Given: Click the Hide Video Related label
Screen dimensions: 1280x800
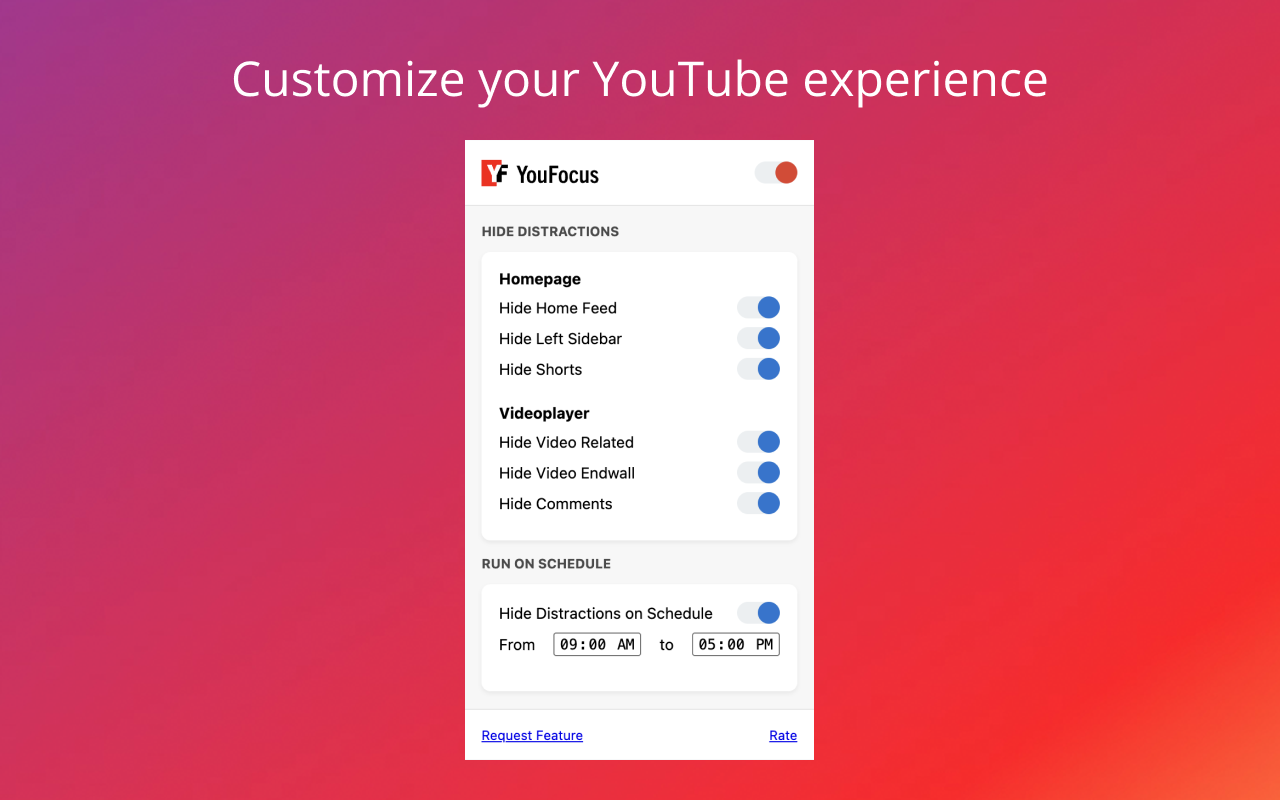Looking at the screenshot, I should pyautogui.click(x=566, y=442).
